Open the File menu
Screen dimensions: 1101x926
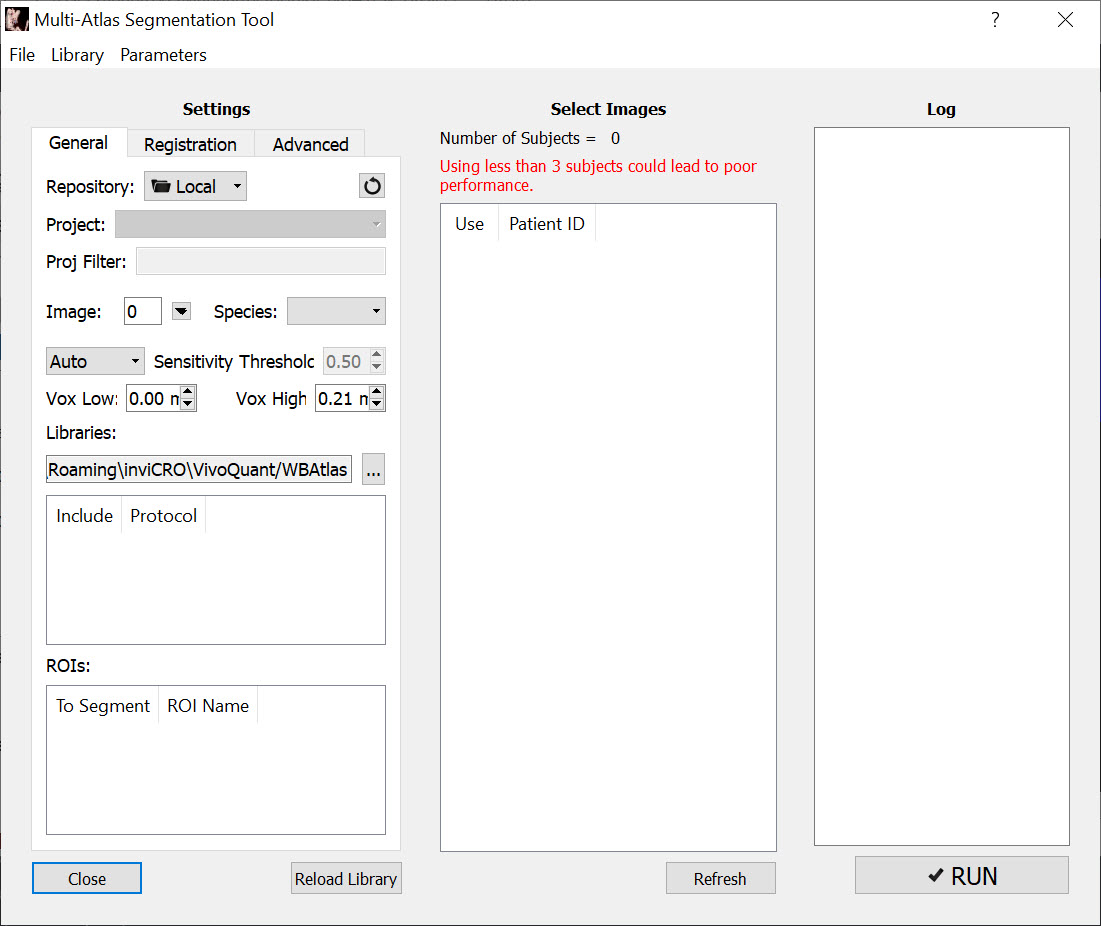pos(22,55)
